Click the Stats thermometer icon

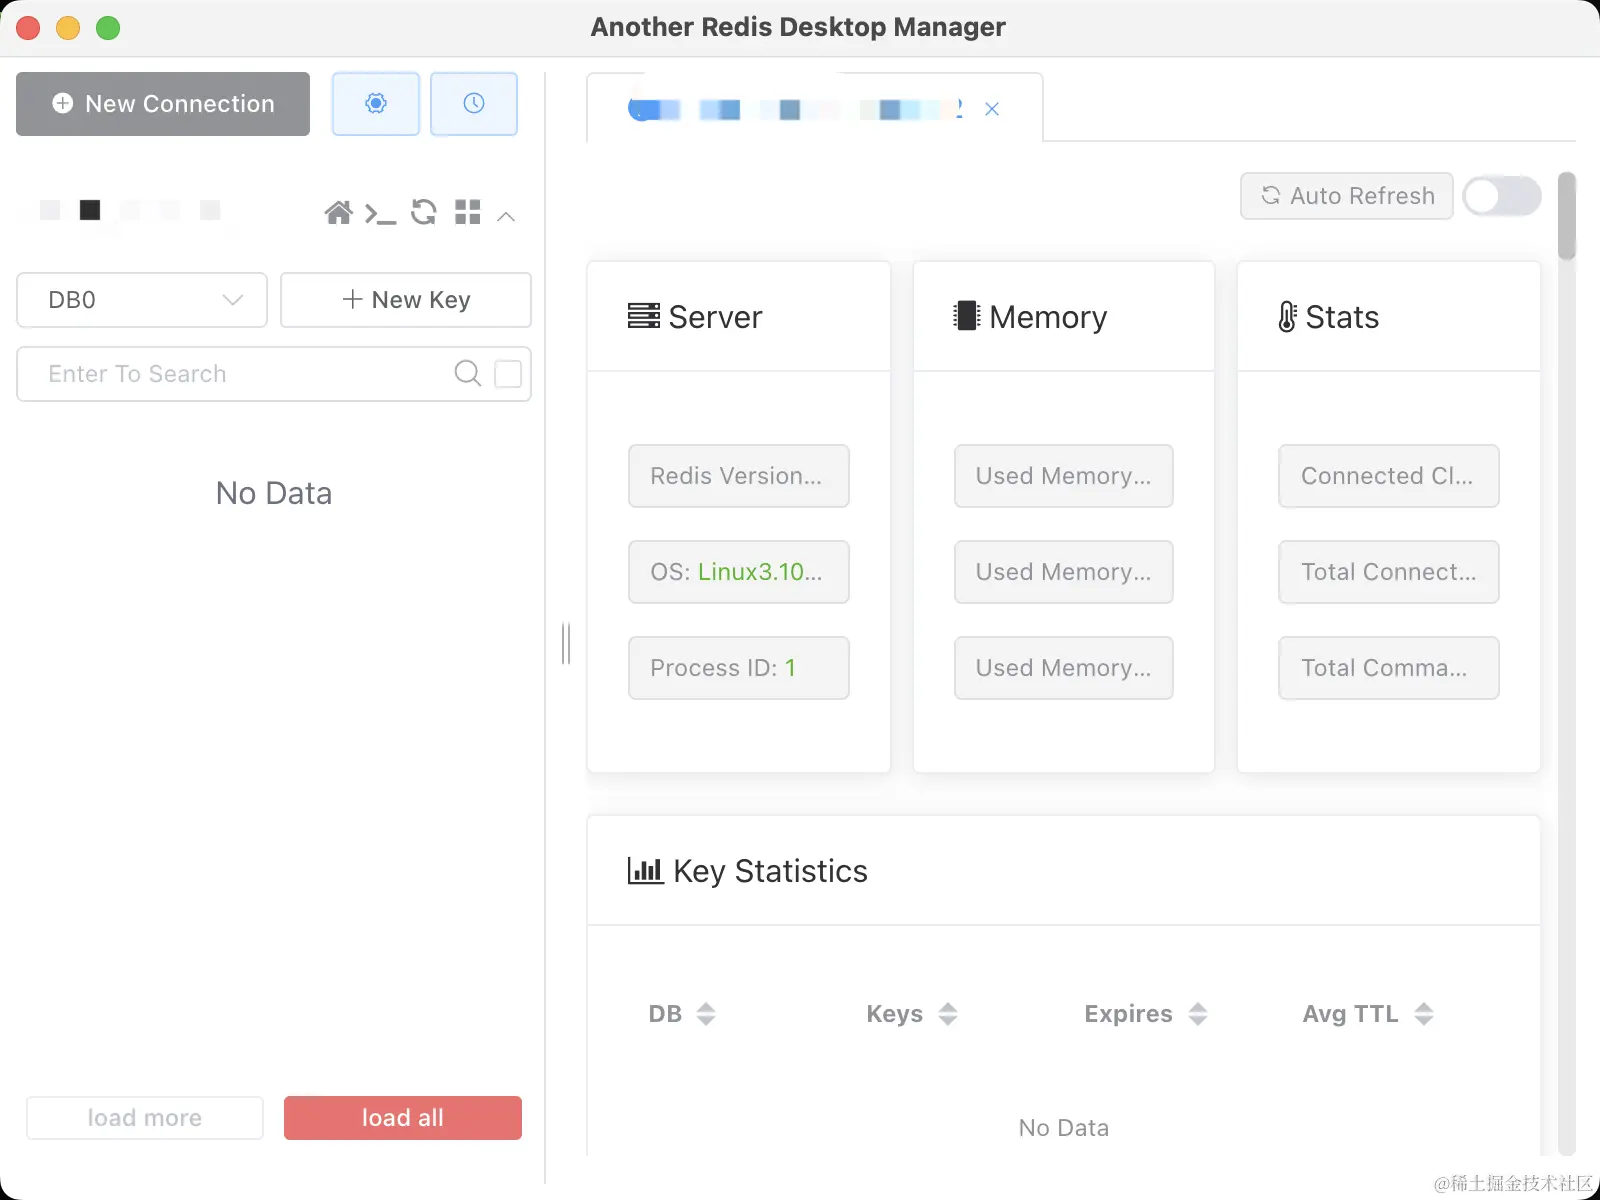[x=1288, y=317]
